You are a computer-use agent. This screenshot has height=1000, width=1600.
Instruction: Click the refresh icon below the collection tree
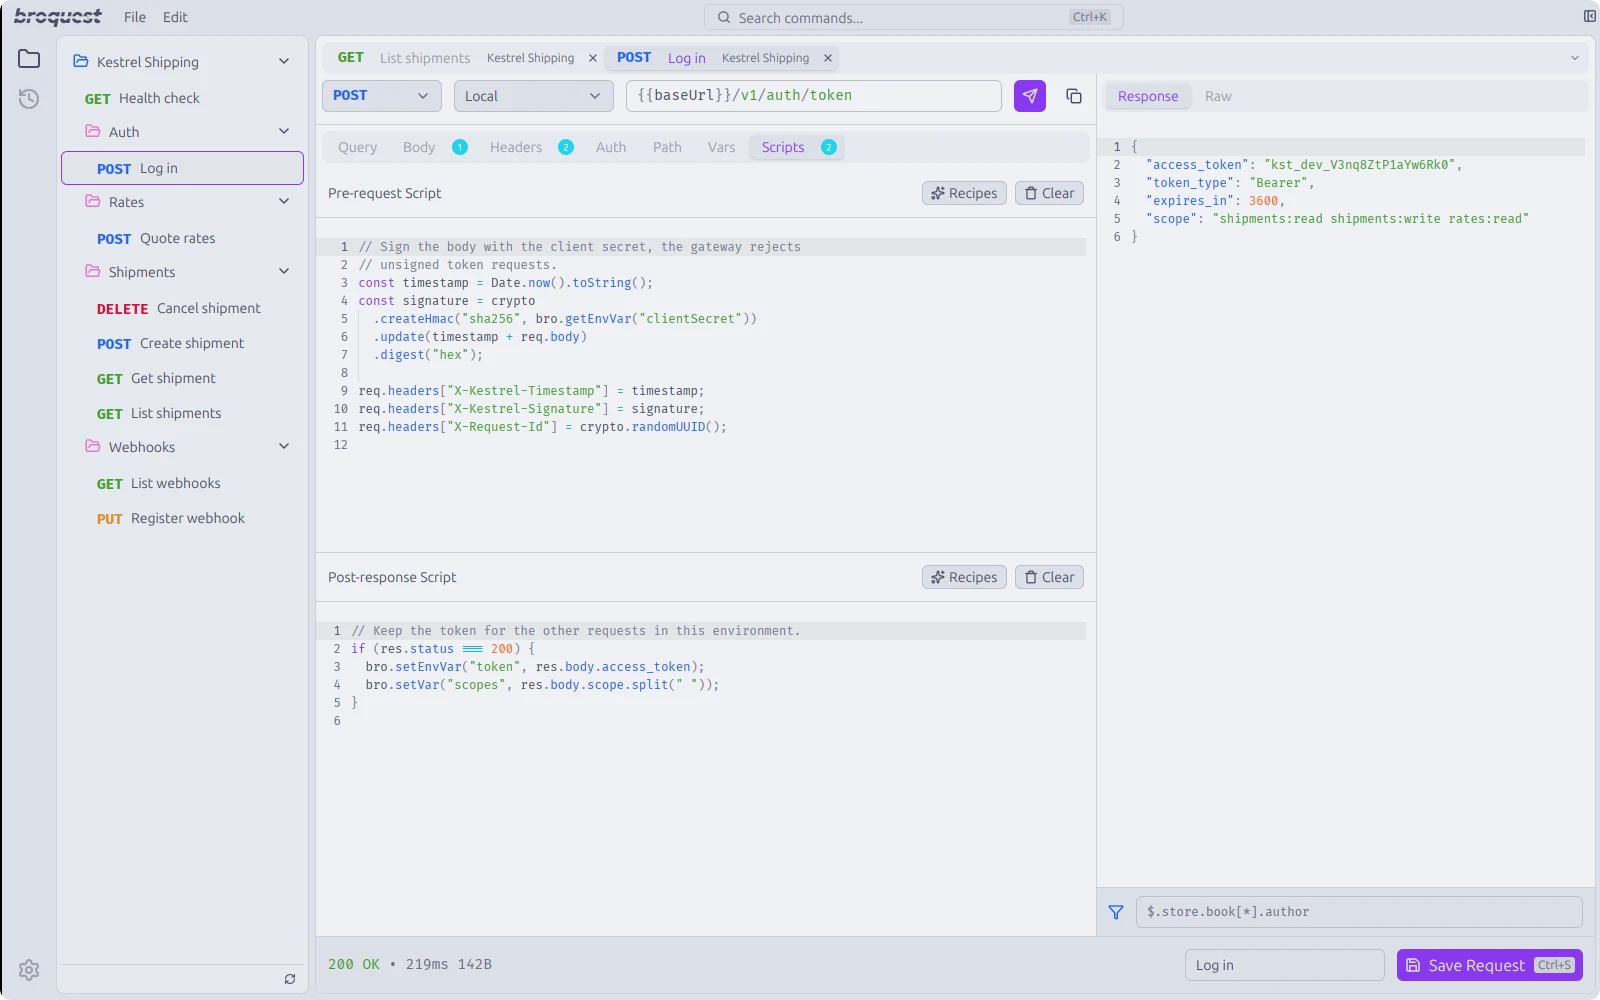pos(290,979)
